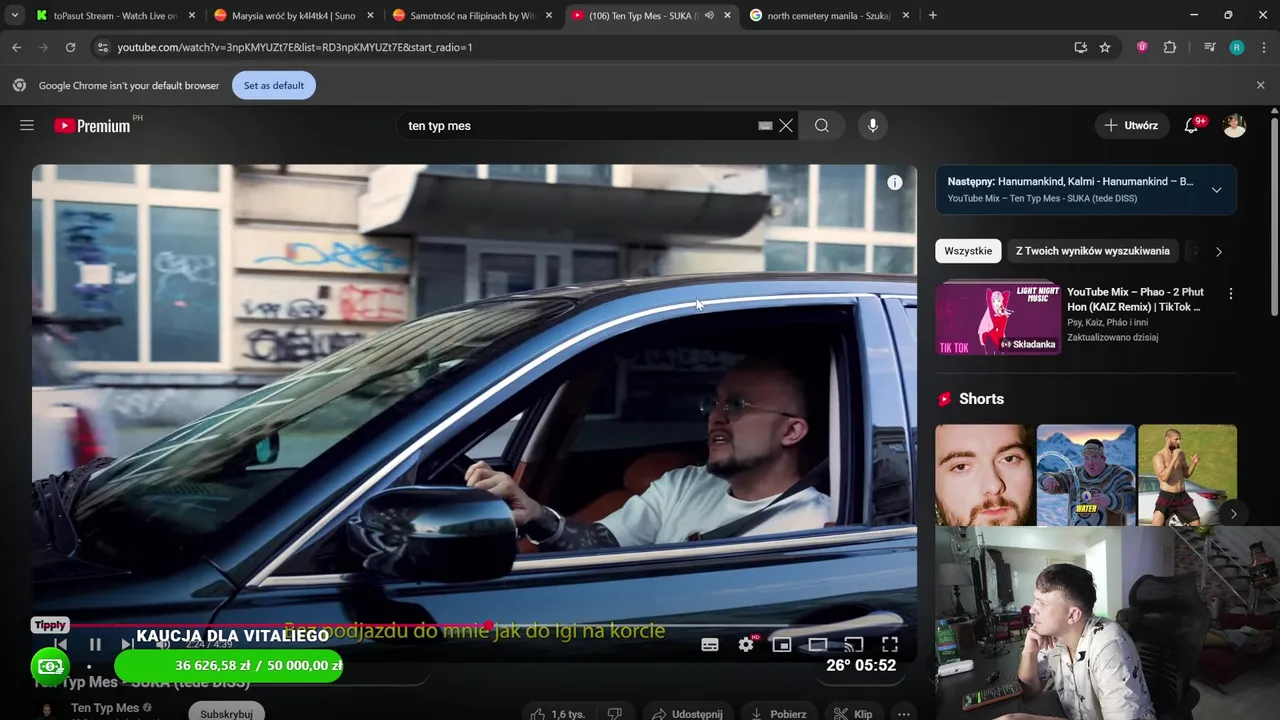Open the Ten Typ Mes channel name

point(105,708)
